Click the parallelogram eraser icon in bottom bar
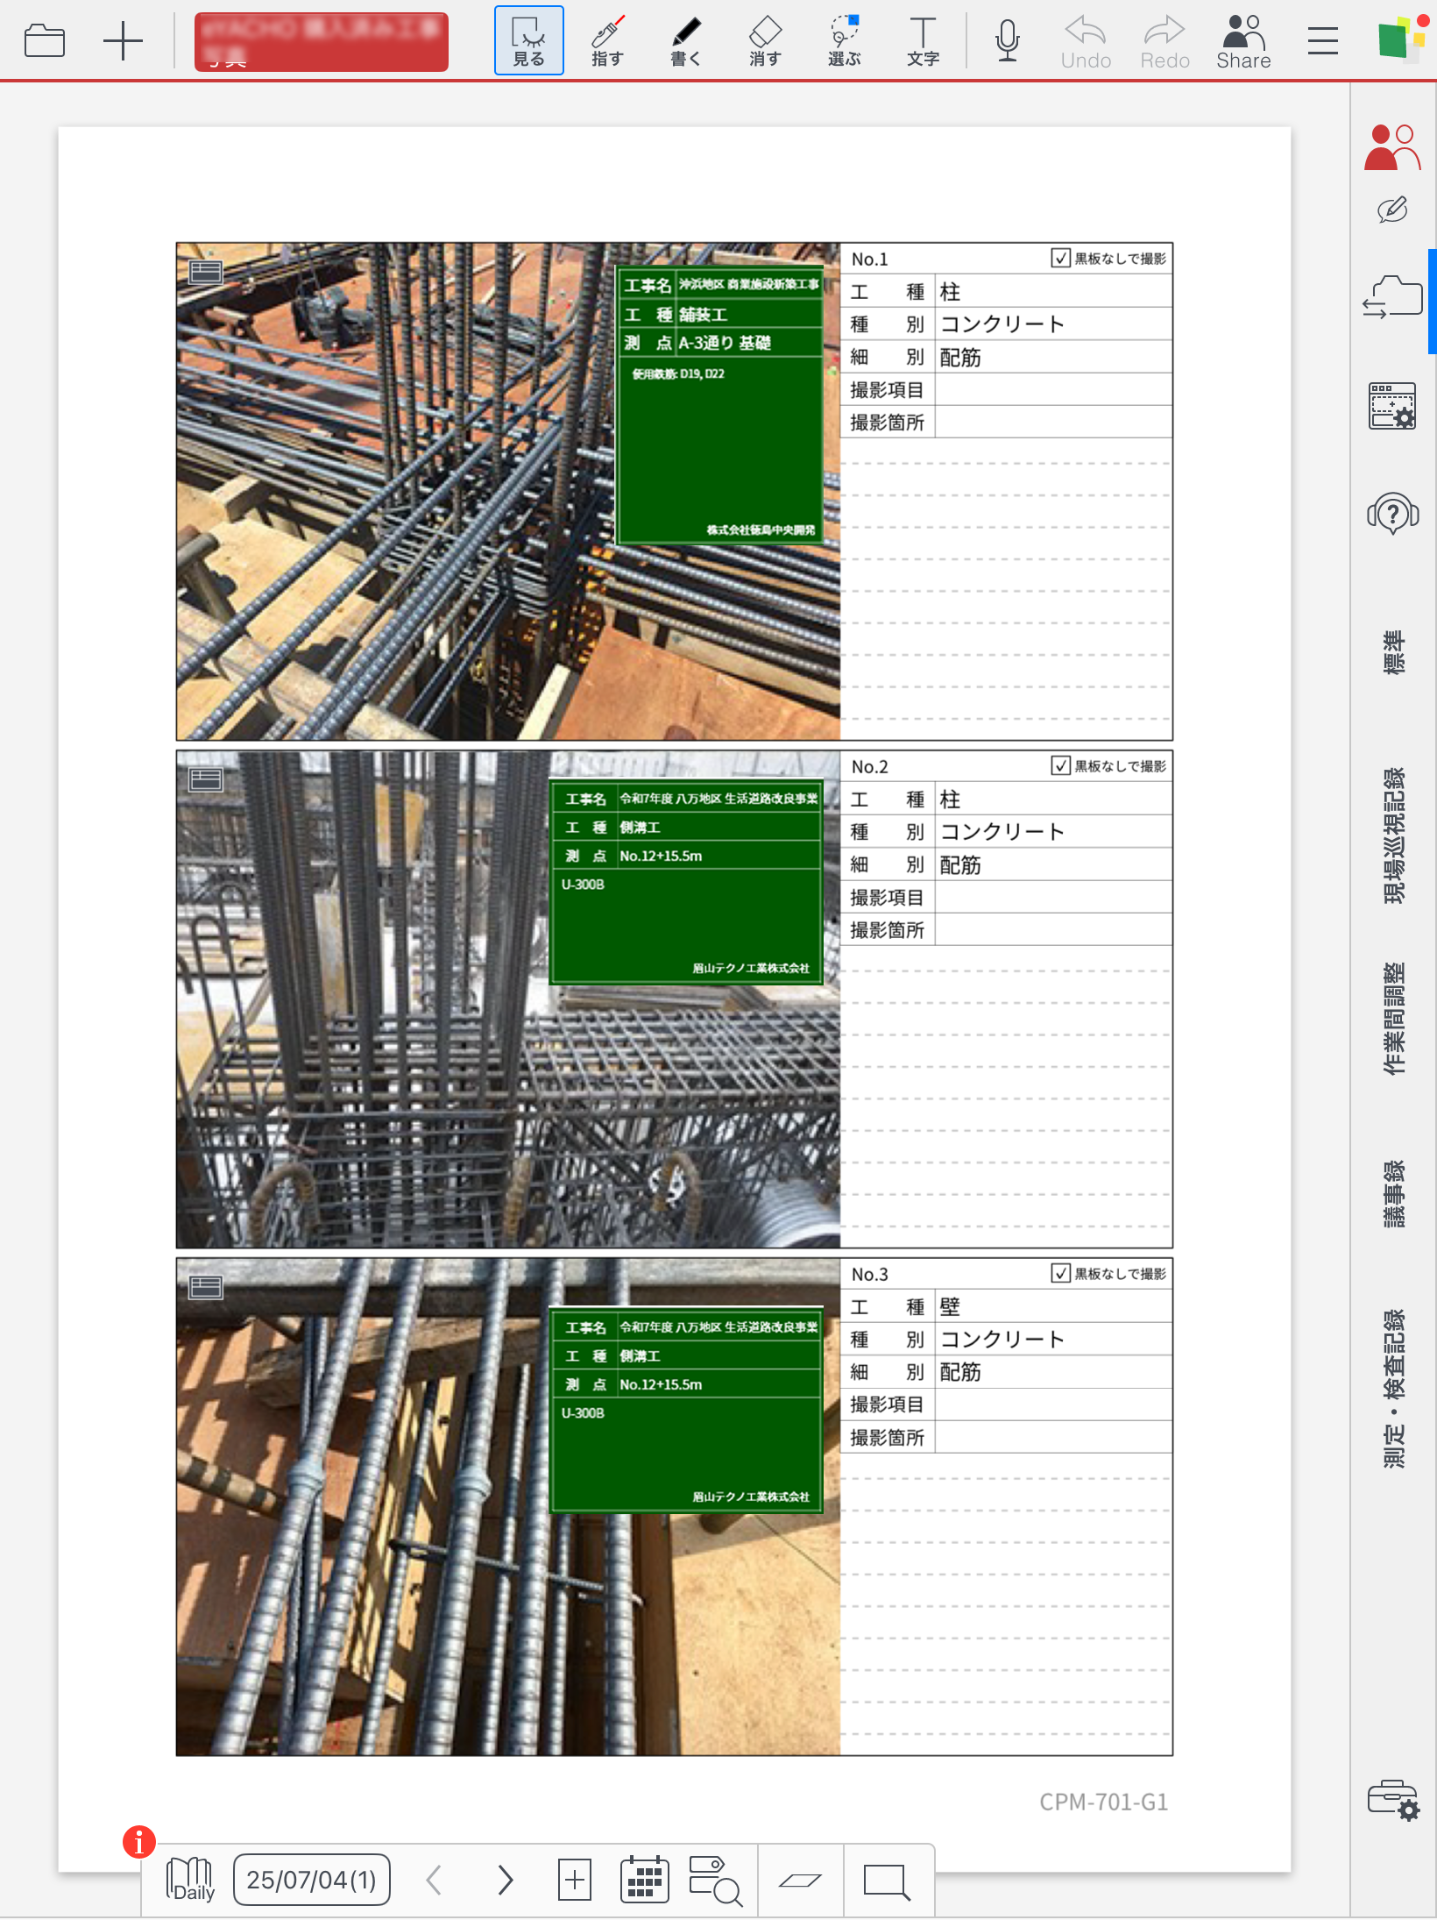This screenshot has height=1920, width=1437. pos(800,1880)
